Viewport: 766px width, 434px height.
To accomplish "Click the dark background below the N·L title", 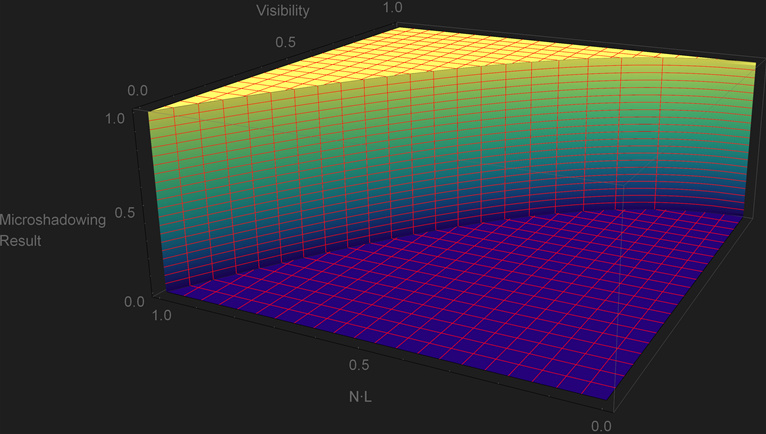I will coord(360,420).
